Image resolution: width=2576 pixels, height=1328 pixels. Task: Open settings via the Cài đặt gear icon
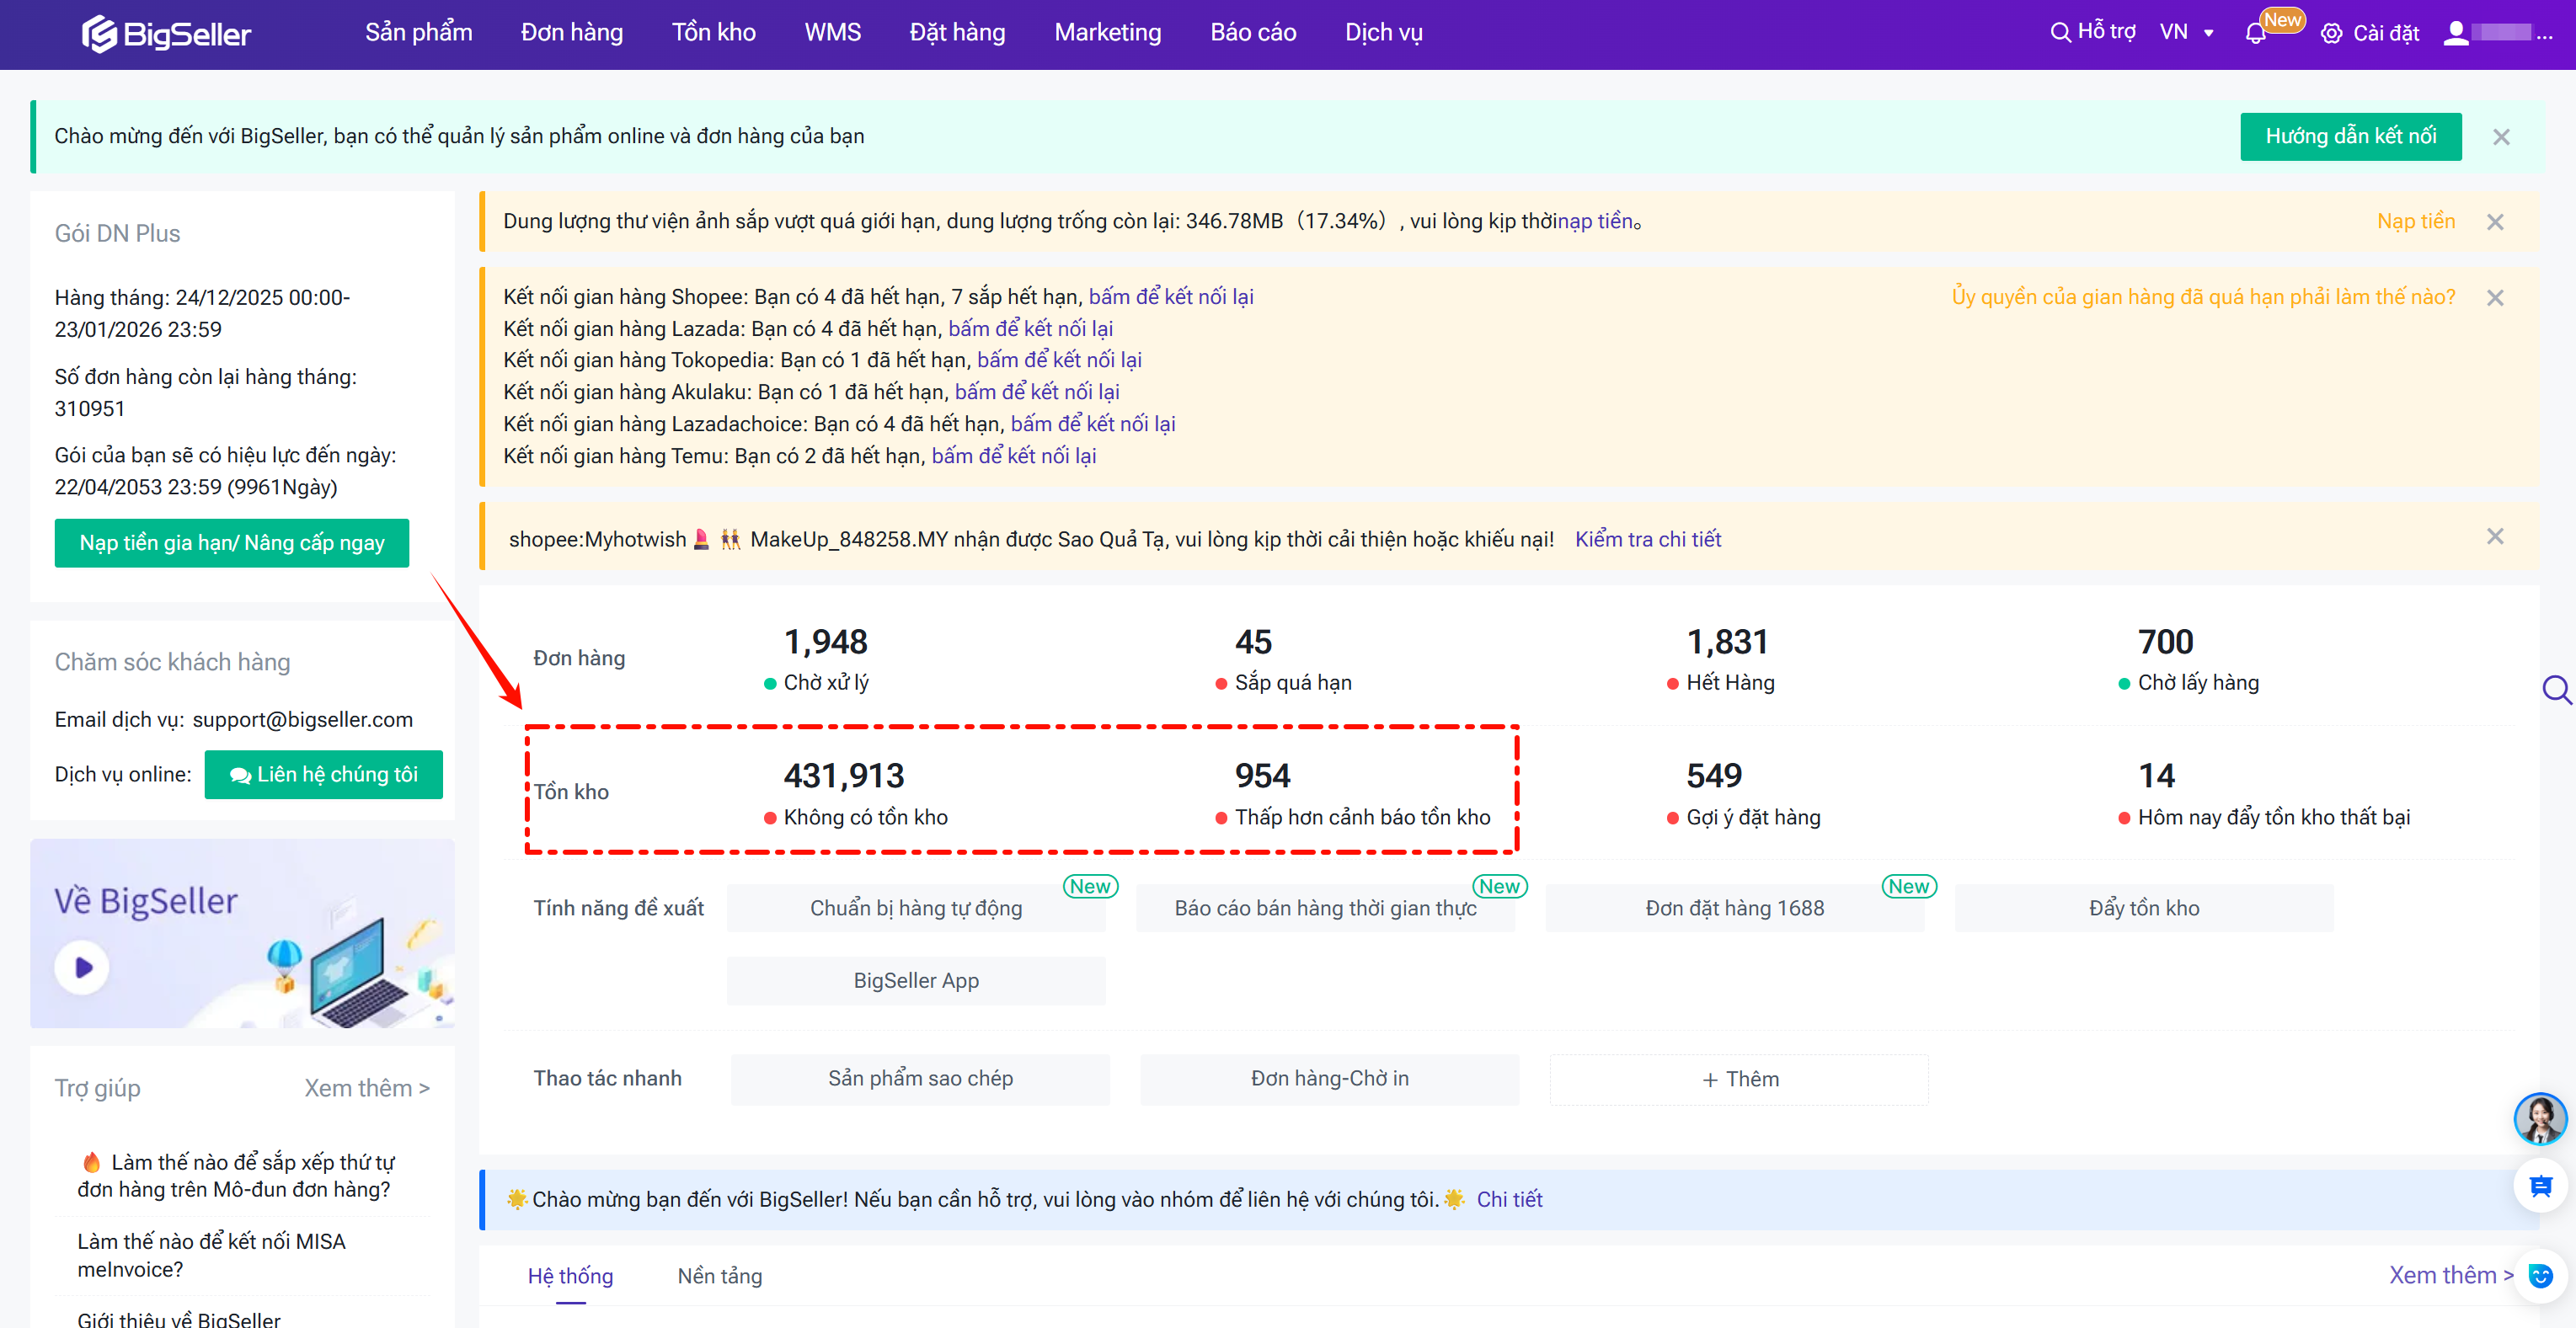(2332, 33)
